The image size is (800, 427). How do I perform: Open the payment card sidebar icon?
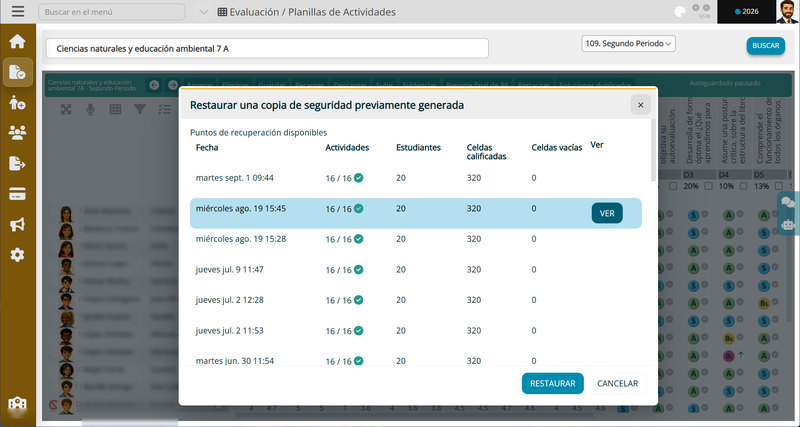pos(17,194)
